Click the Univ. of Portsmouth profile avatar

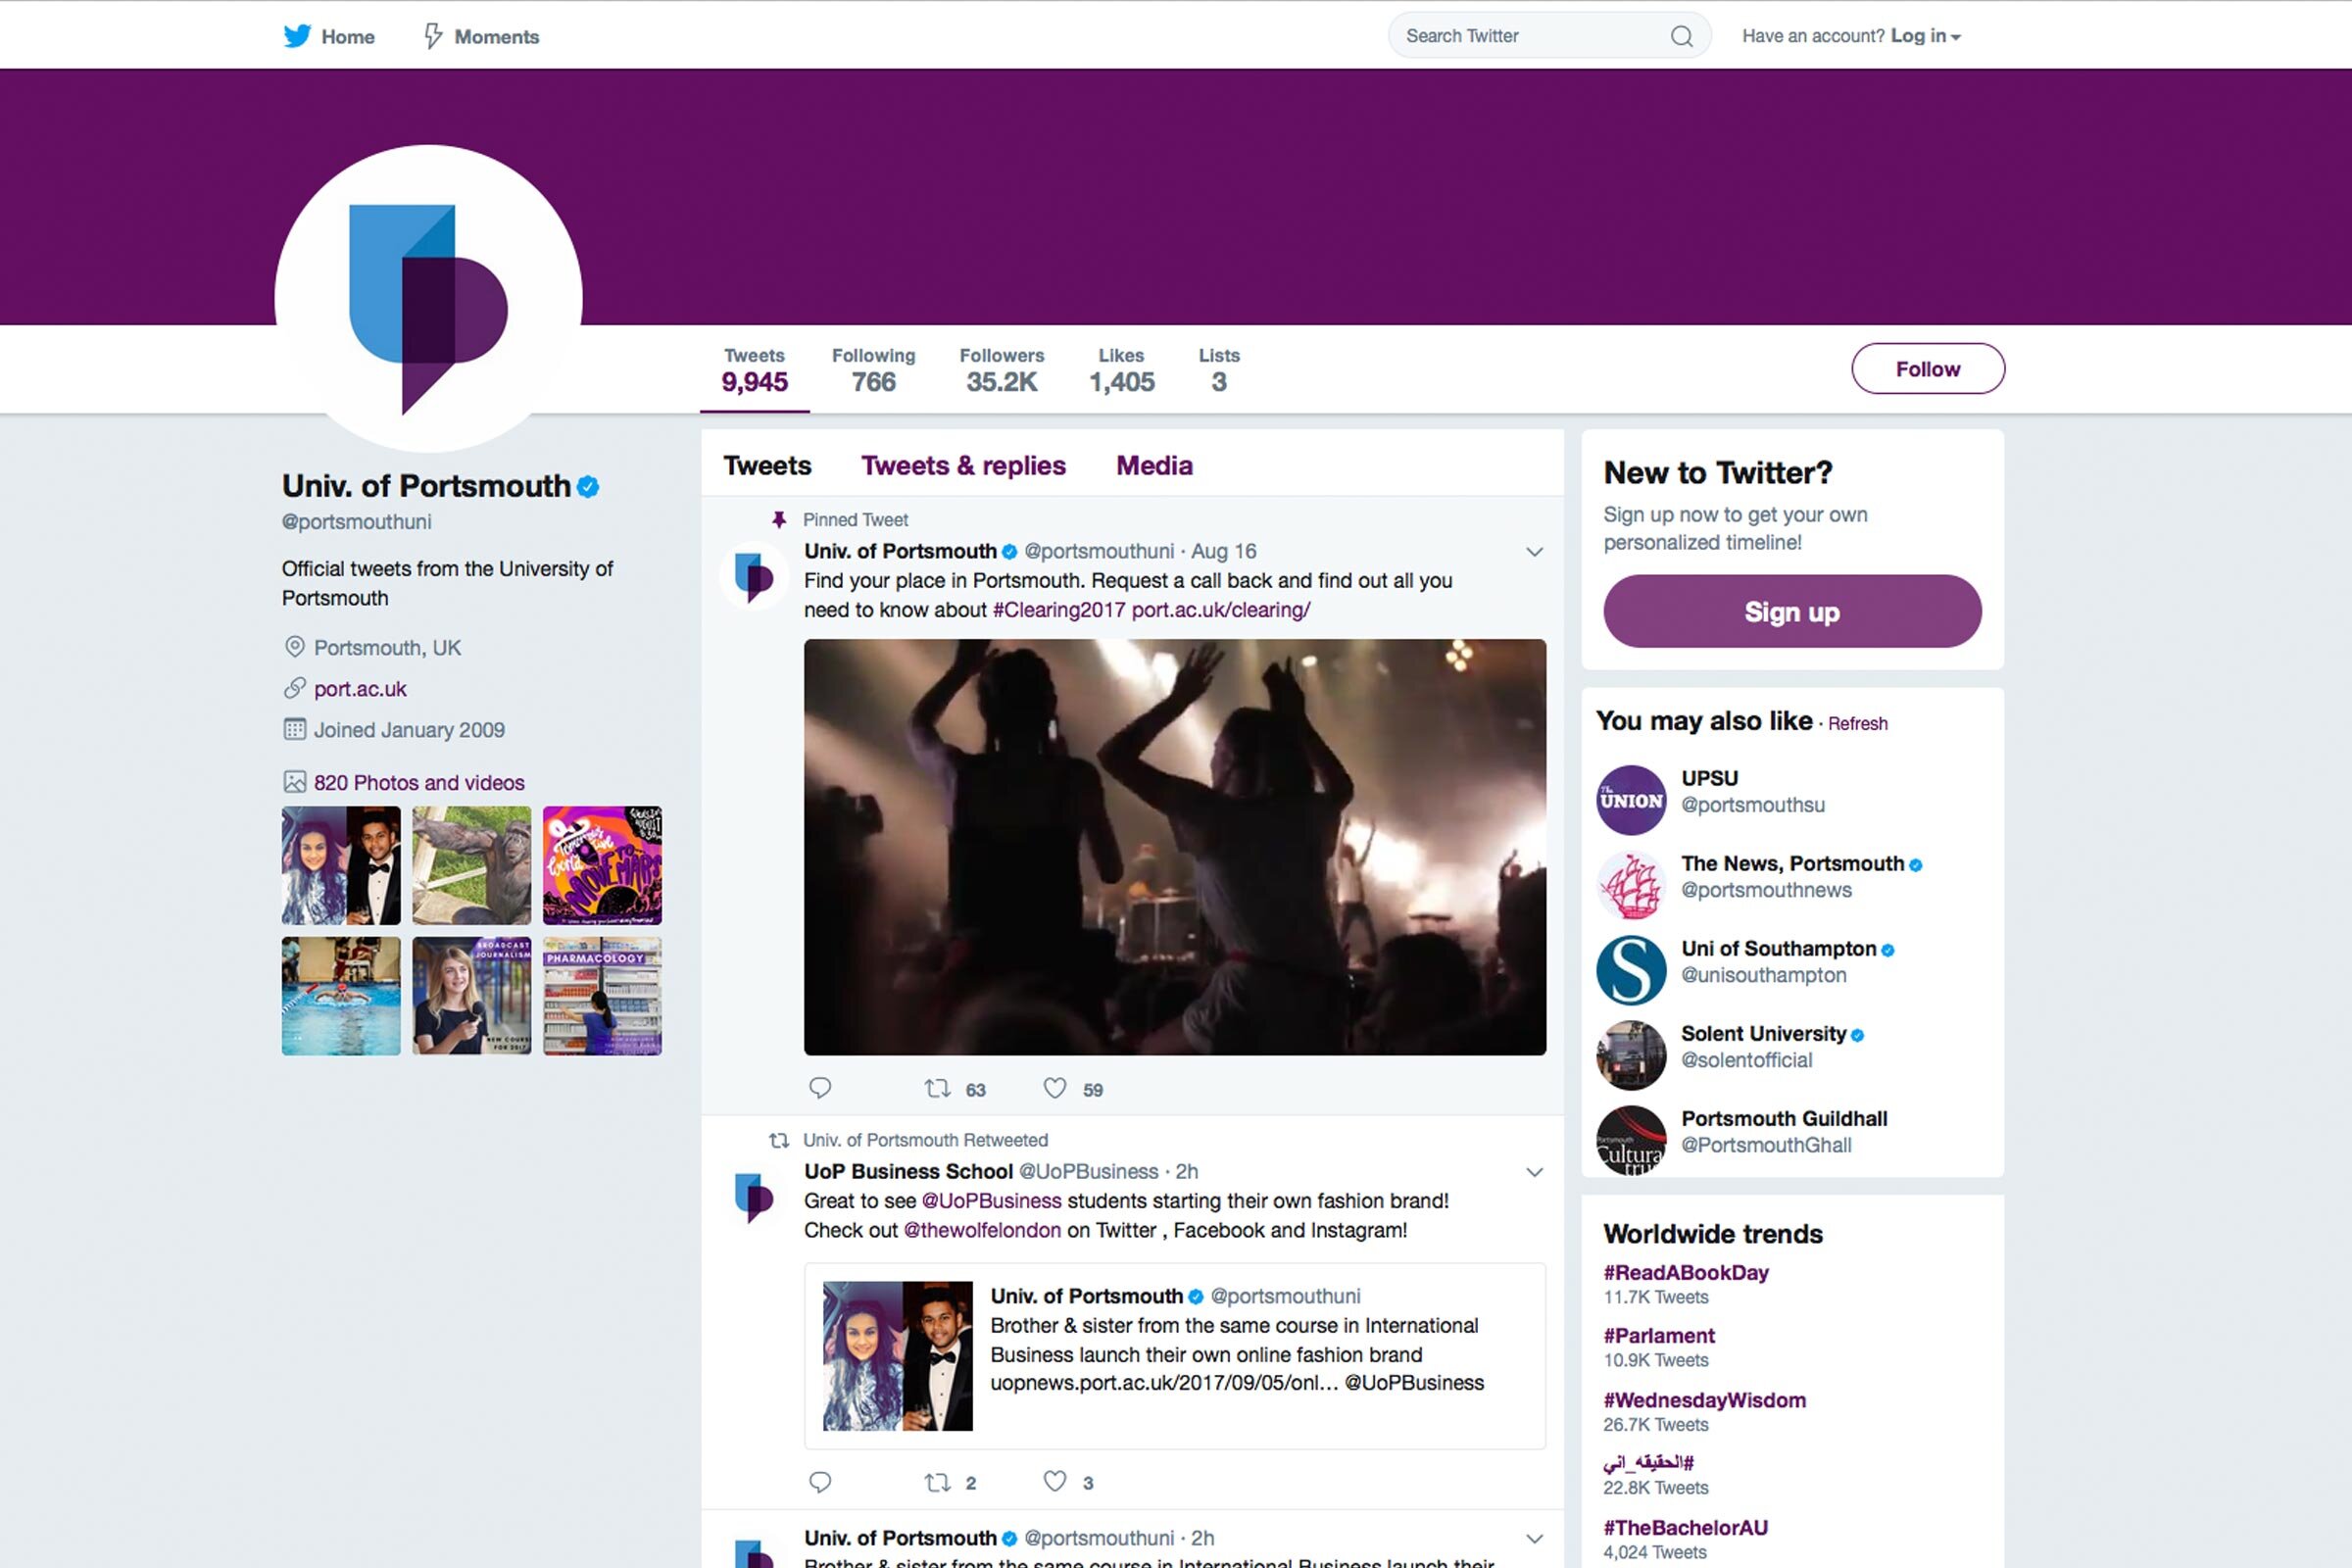click(428, 298)
